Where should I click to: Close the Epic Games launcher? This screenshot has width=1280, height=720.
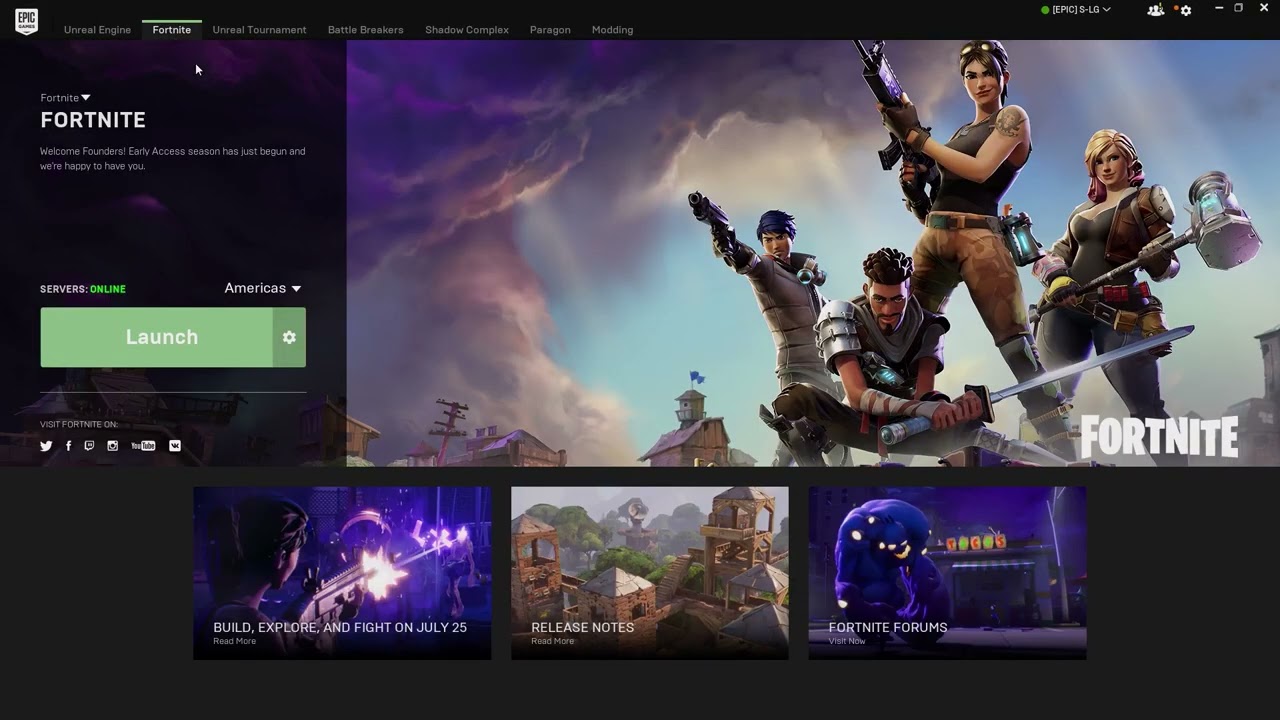1264,8
